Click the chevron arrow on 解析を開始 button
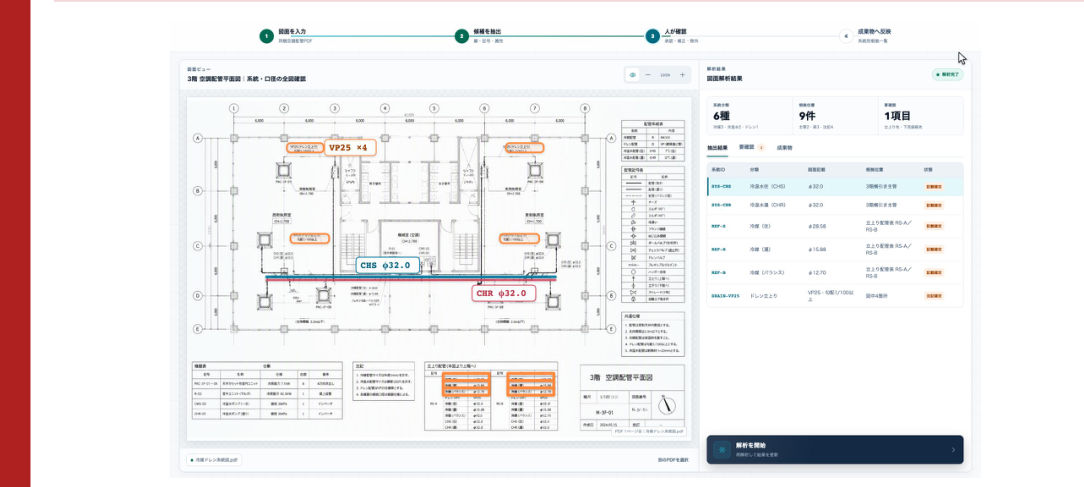The image size is (1084, 487). tap(953, 450)
